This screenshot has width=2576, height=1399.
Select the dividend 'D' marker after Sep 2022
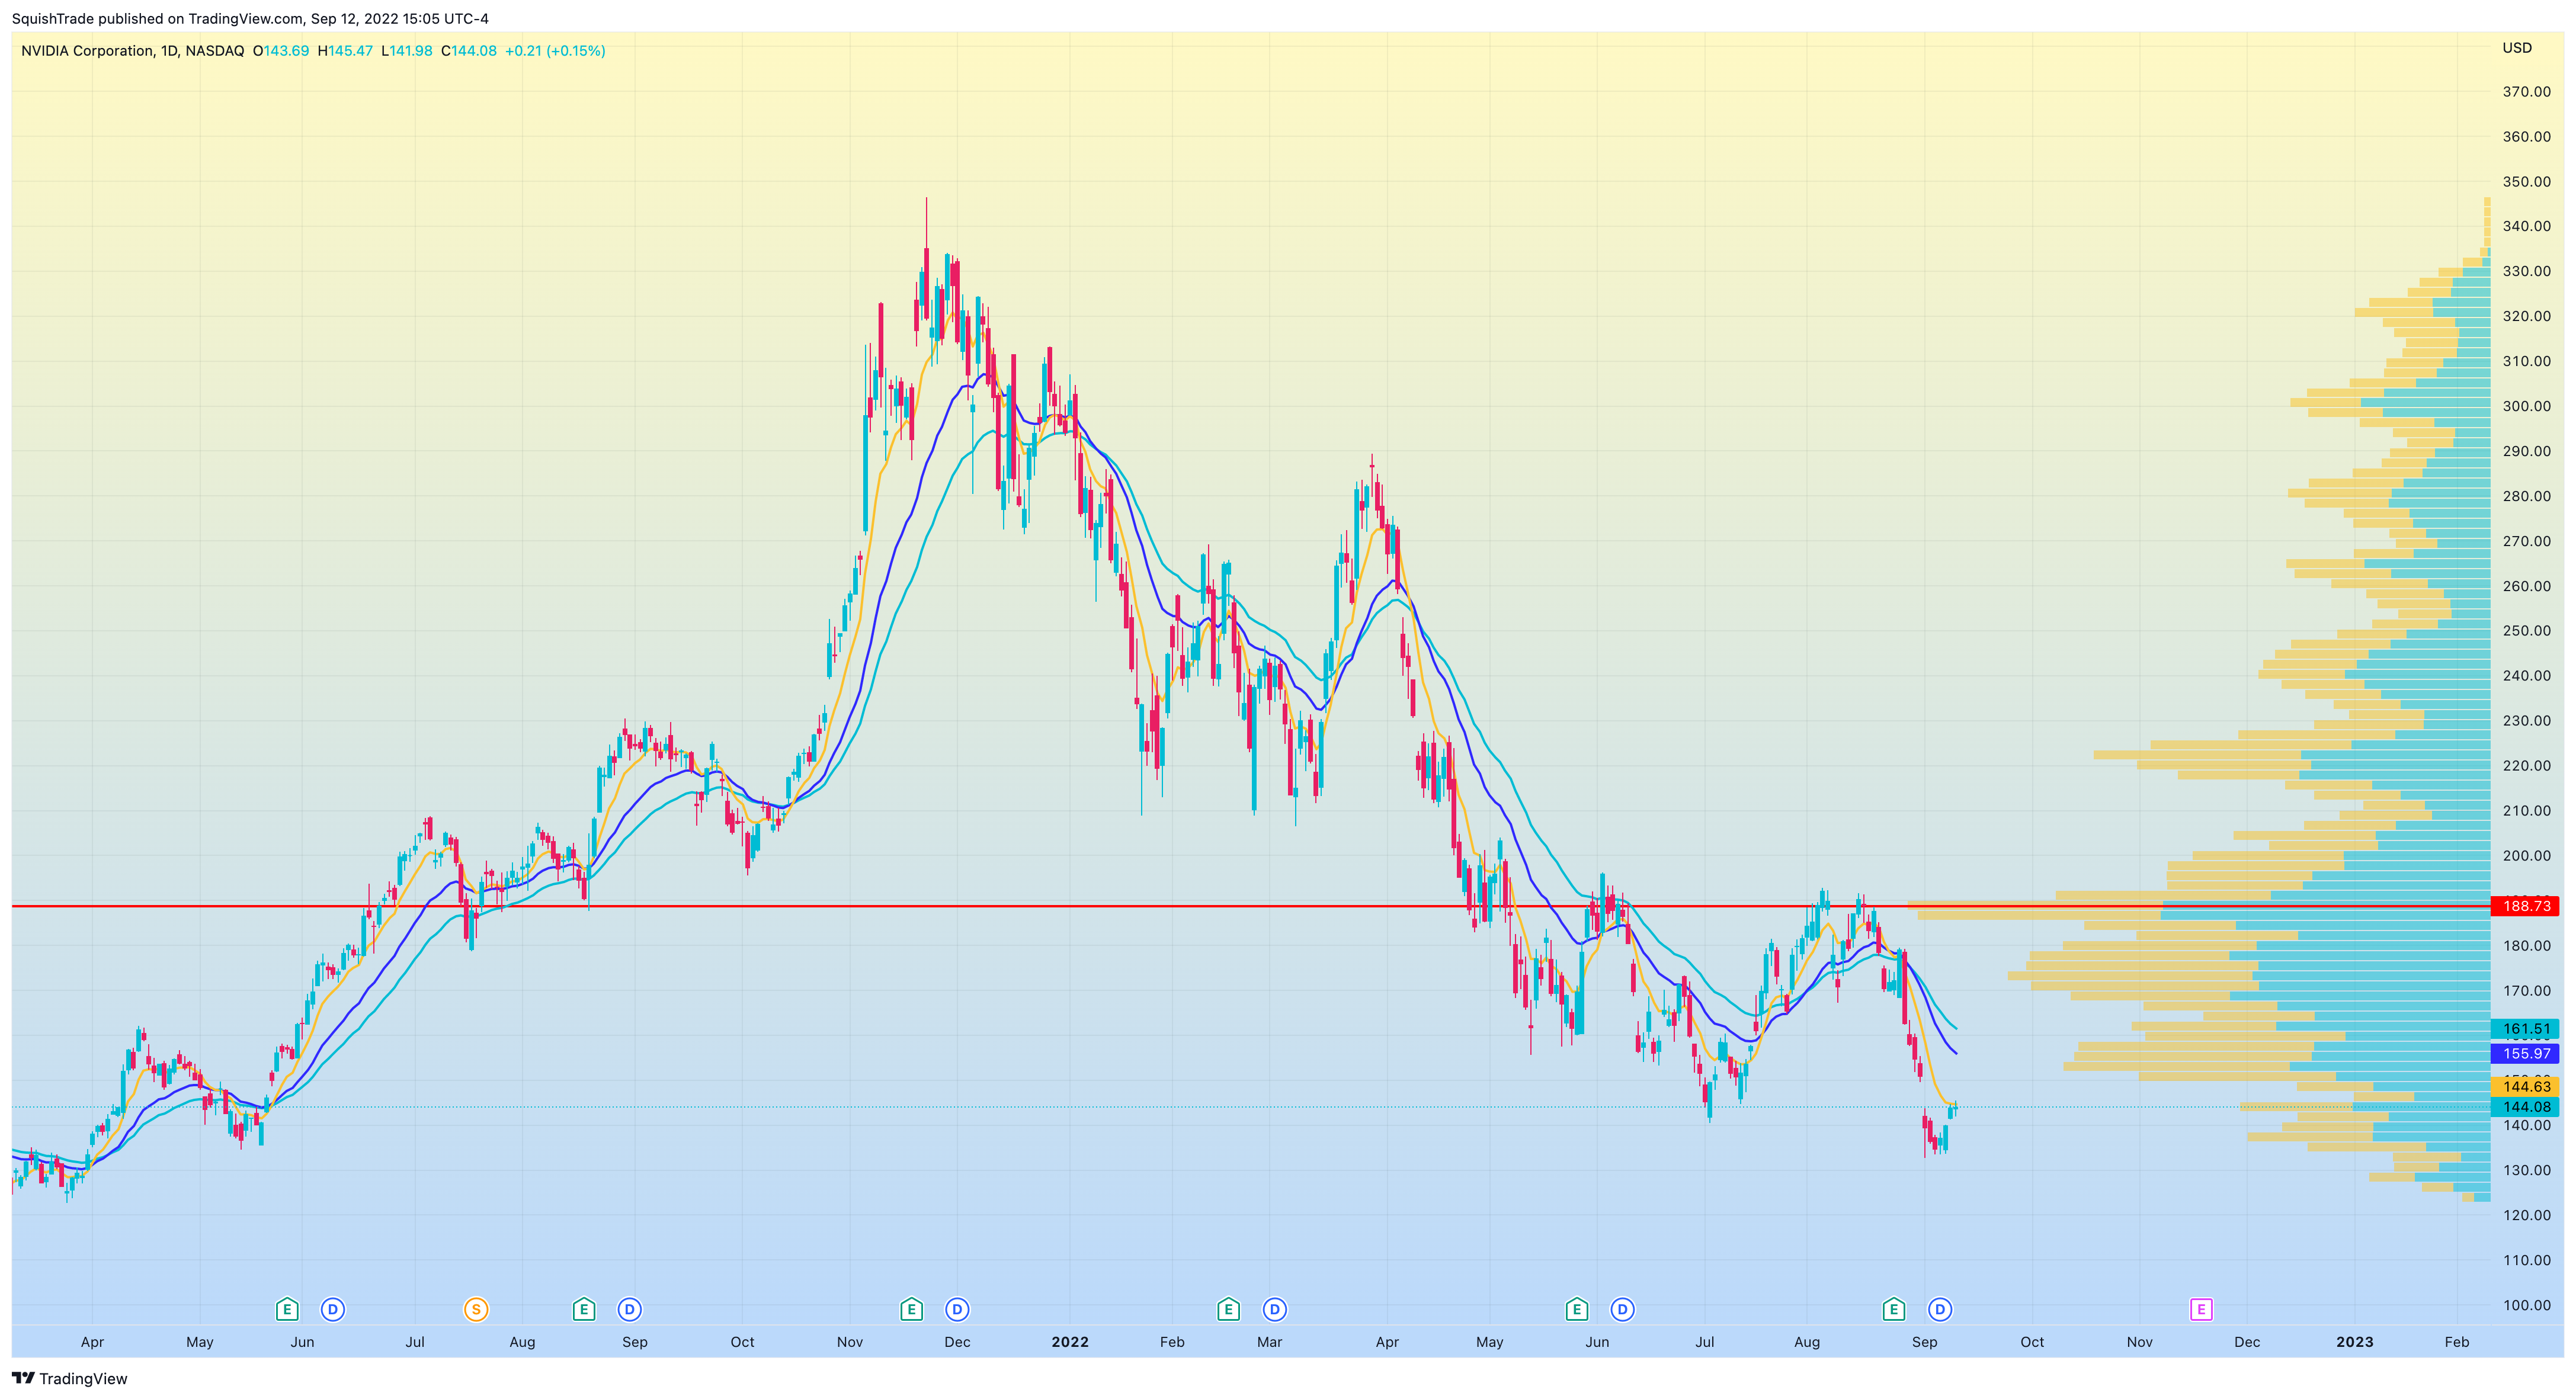click(x=1940, y=1309)
